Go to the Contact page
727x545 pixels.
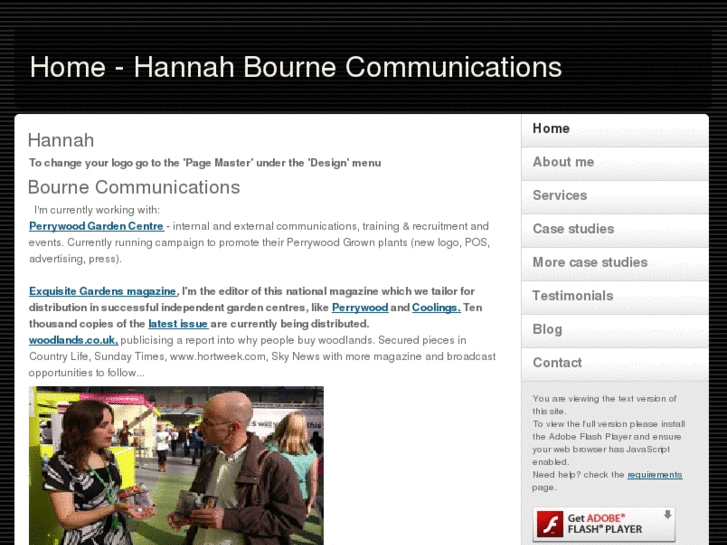tap(615, 363)
